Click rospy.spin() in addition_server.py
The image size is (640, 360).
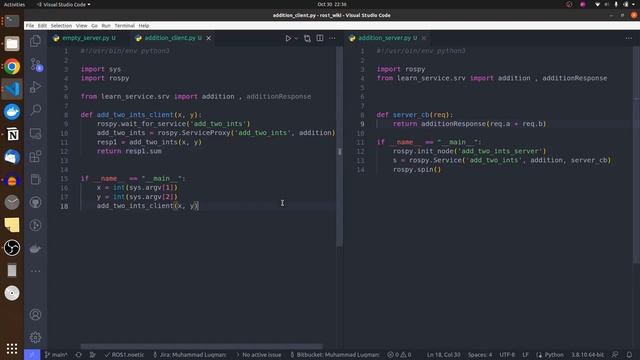point(417,169)
